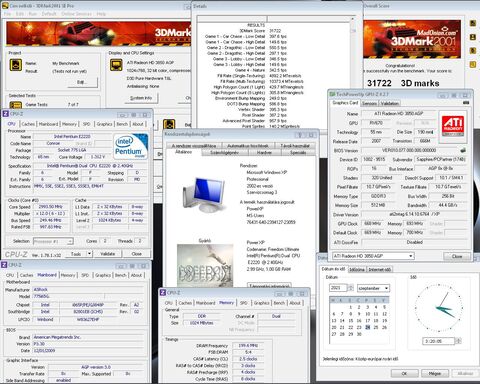The height and width of the screenshot is (384, 480).
Task: Click the Close button in GPU-Z
Action: pyautogui.click(x=457, y=256)
